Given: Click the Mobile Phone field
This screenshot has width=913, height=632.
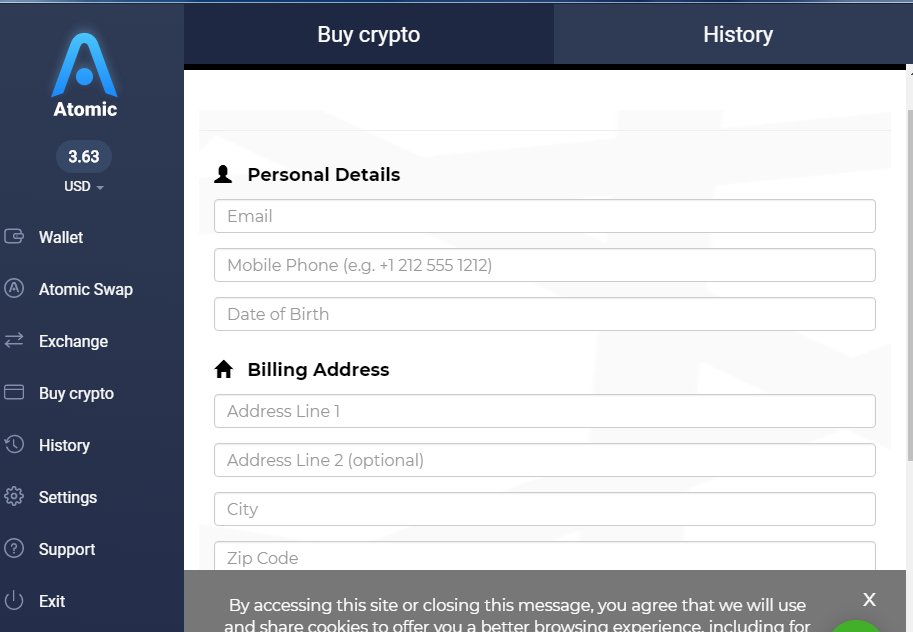Looking at the screenshot, I should (544, 265).
